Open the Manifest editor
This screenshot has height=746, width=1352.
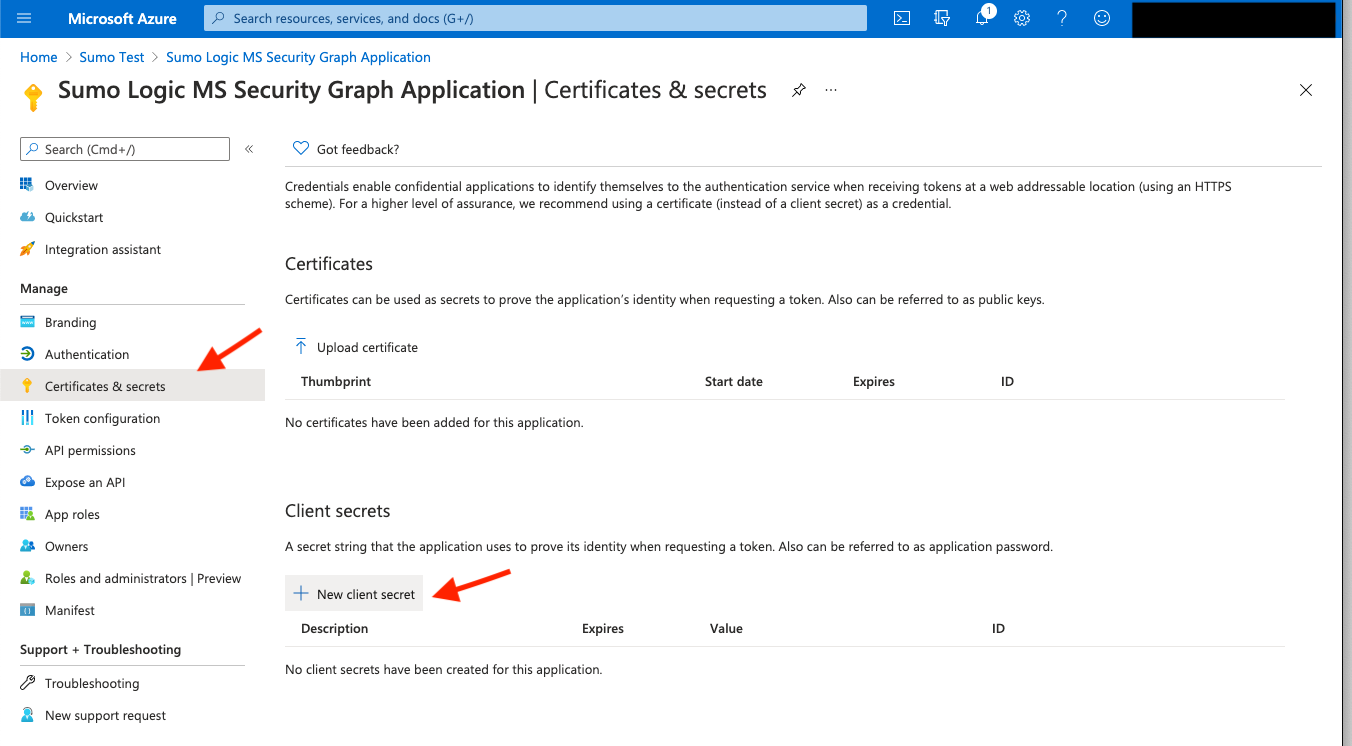70,610
